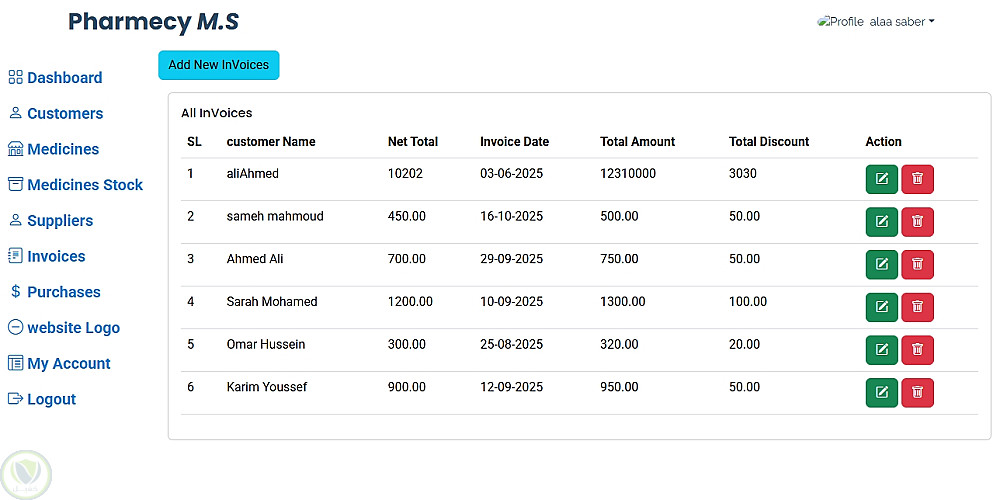
Task: Click the Add New InVoices button
Action: pyautogui.click(x=219, y=65)
